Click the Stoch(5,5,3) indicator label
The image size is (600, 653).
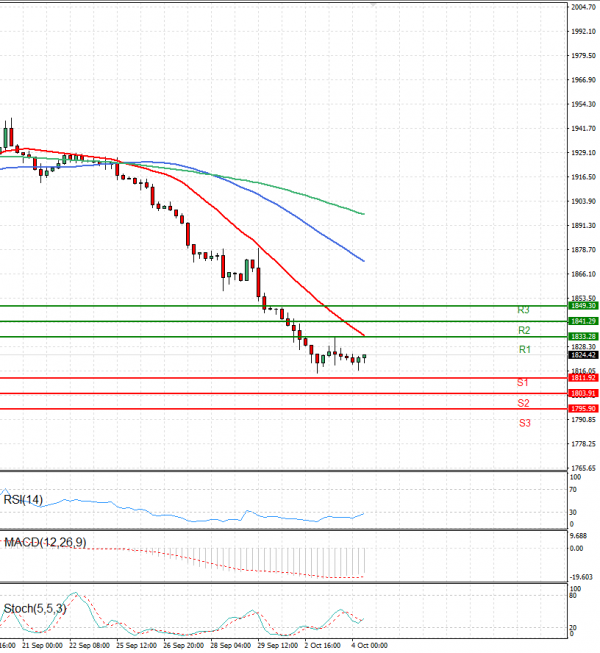coord(35,608)
